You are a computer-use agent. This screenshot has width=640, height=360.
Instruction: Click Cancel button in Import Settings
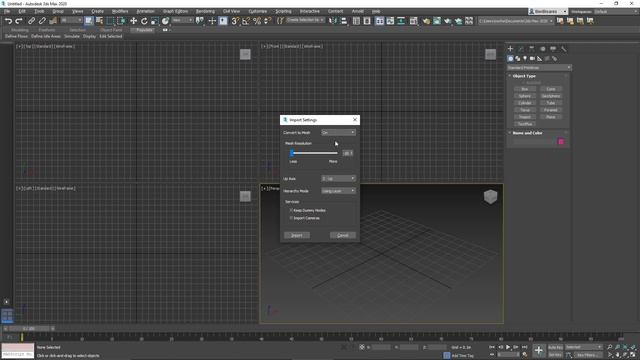[343, 236]
